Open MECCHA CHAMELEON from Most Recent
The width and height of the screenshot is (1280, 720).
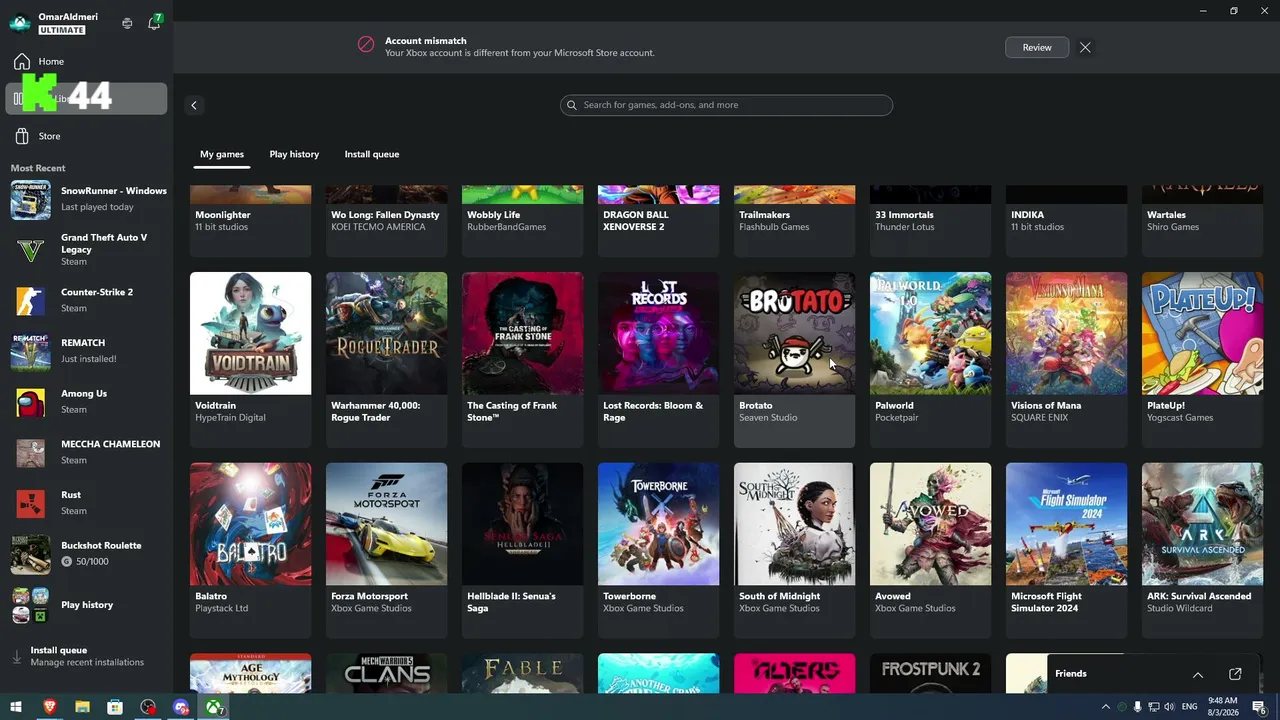pos(88,452)
